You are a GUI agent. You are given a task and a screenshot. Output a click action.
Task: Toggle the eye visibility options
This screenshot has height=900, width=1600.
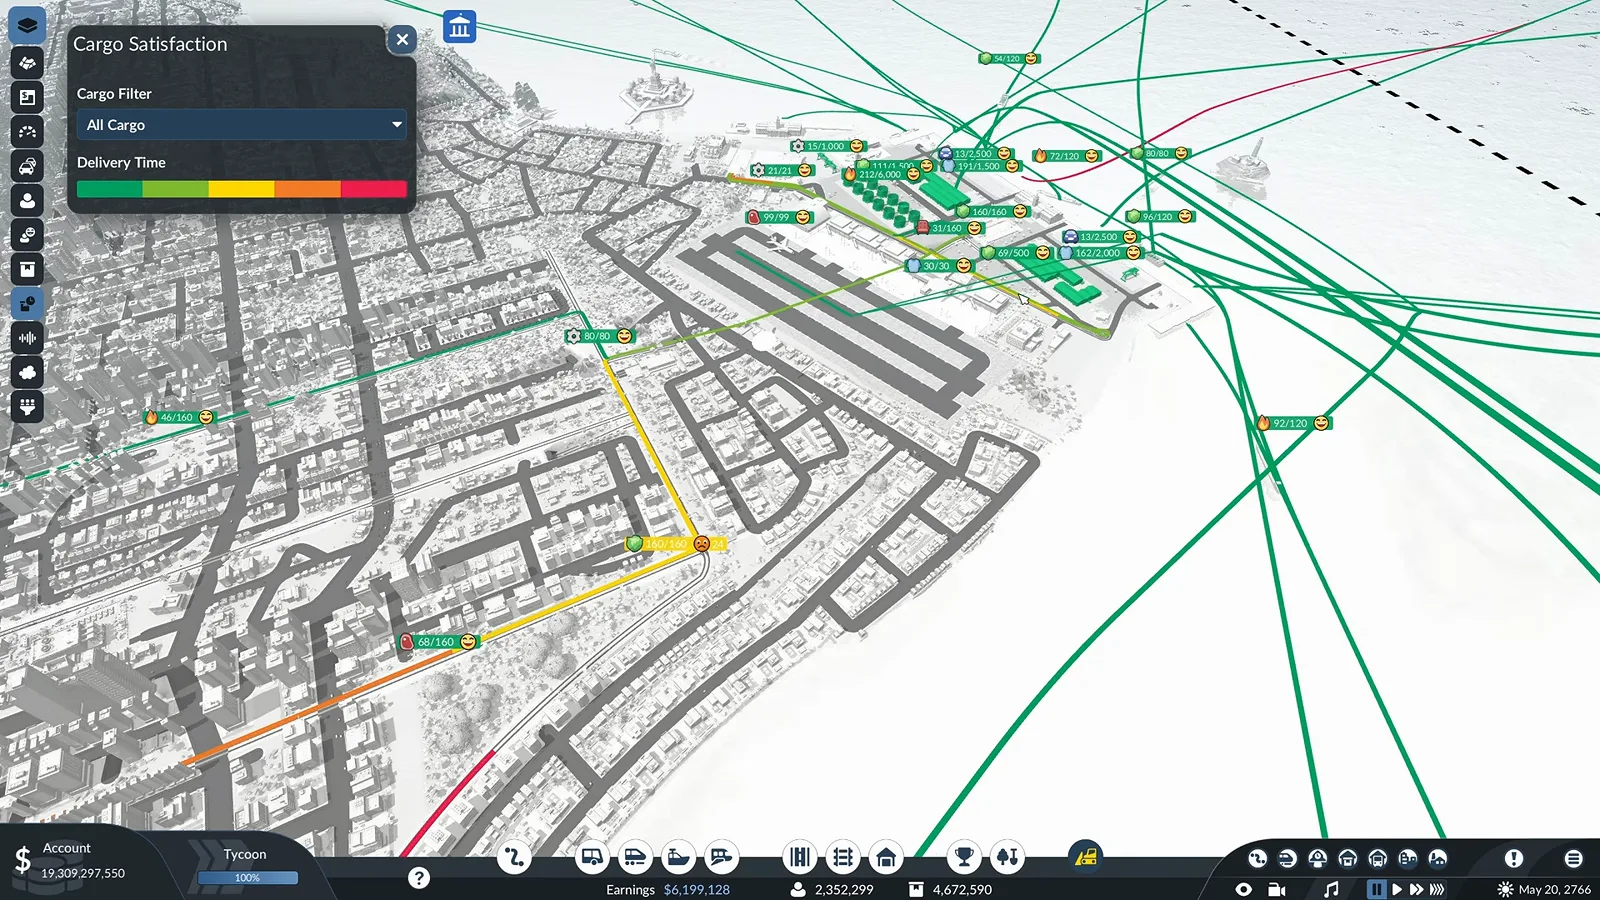point(1243,889)
